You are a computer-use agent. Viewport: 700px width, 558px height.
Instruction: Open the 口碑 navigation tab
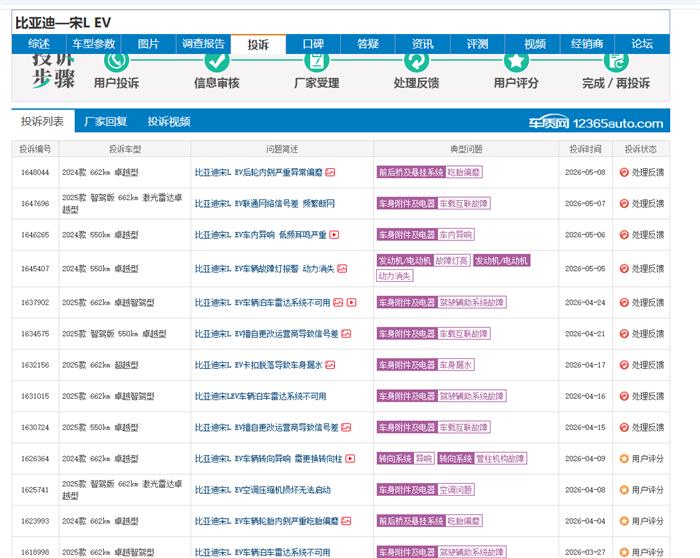click(313, 44)
